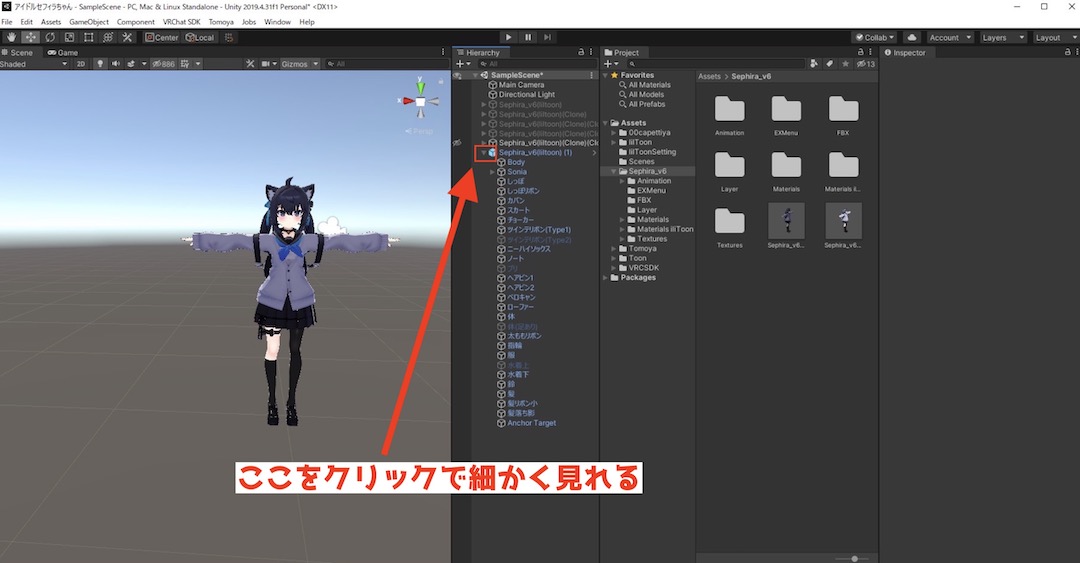The height and width of the screenshot is (563, 1080).
Task: Toggle grid snapping icon next to Local
Action: (229, 37)
